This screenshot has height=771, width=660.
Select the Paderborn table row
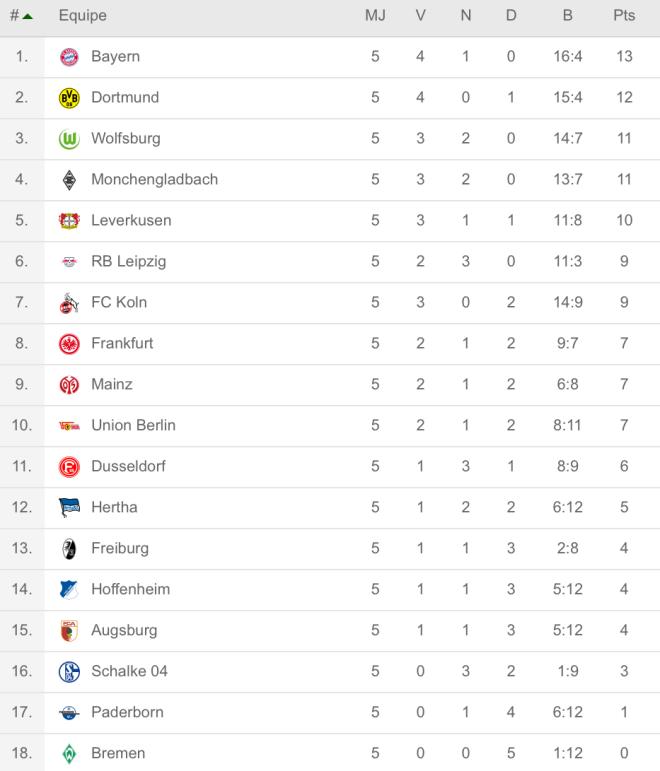pos(330,713)
